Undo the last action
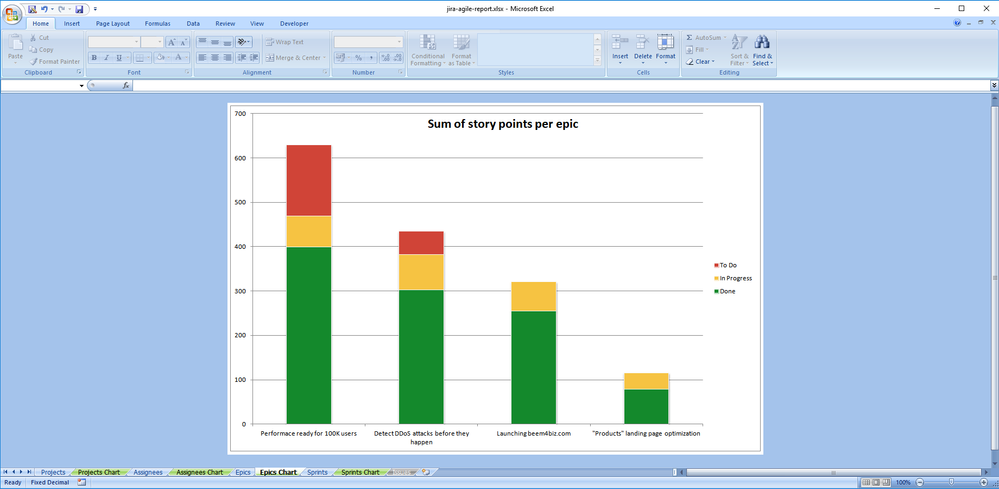The image size is (999, 489). (46, 9)
